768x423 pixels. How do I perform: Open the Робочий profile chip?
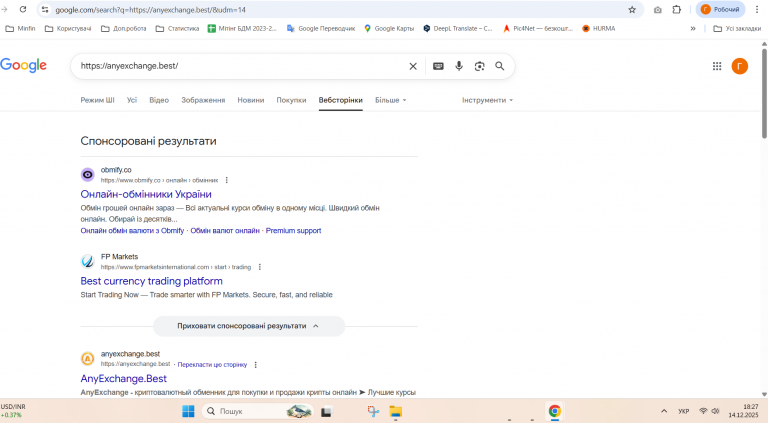point(720,9)
